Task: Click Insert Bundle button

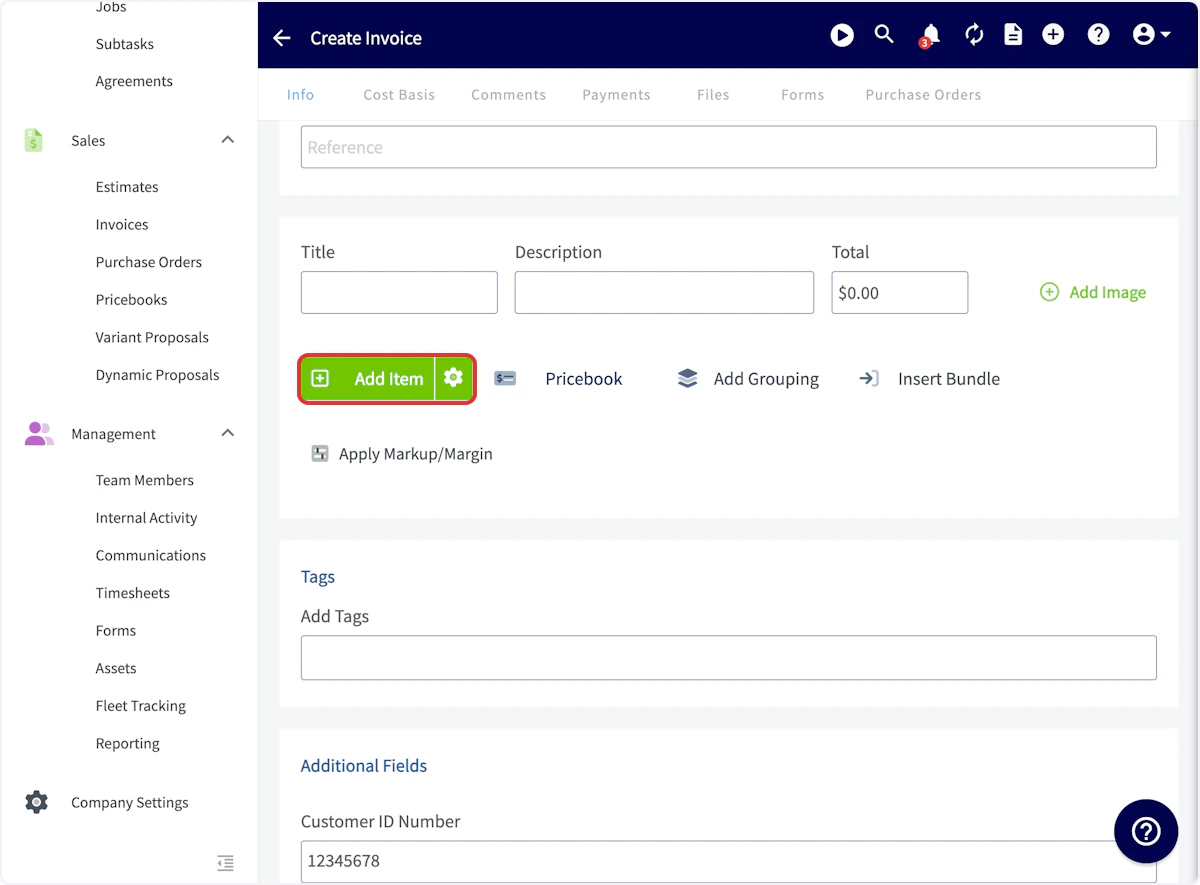Action: click(929, 379)
